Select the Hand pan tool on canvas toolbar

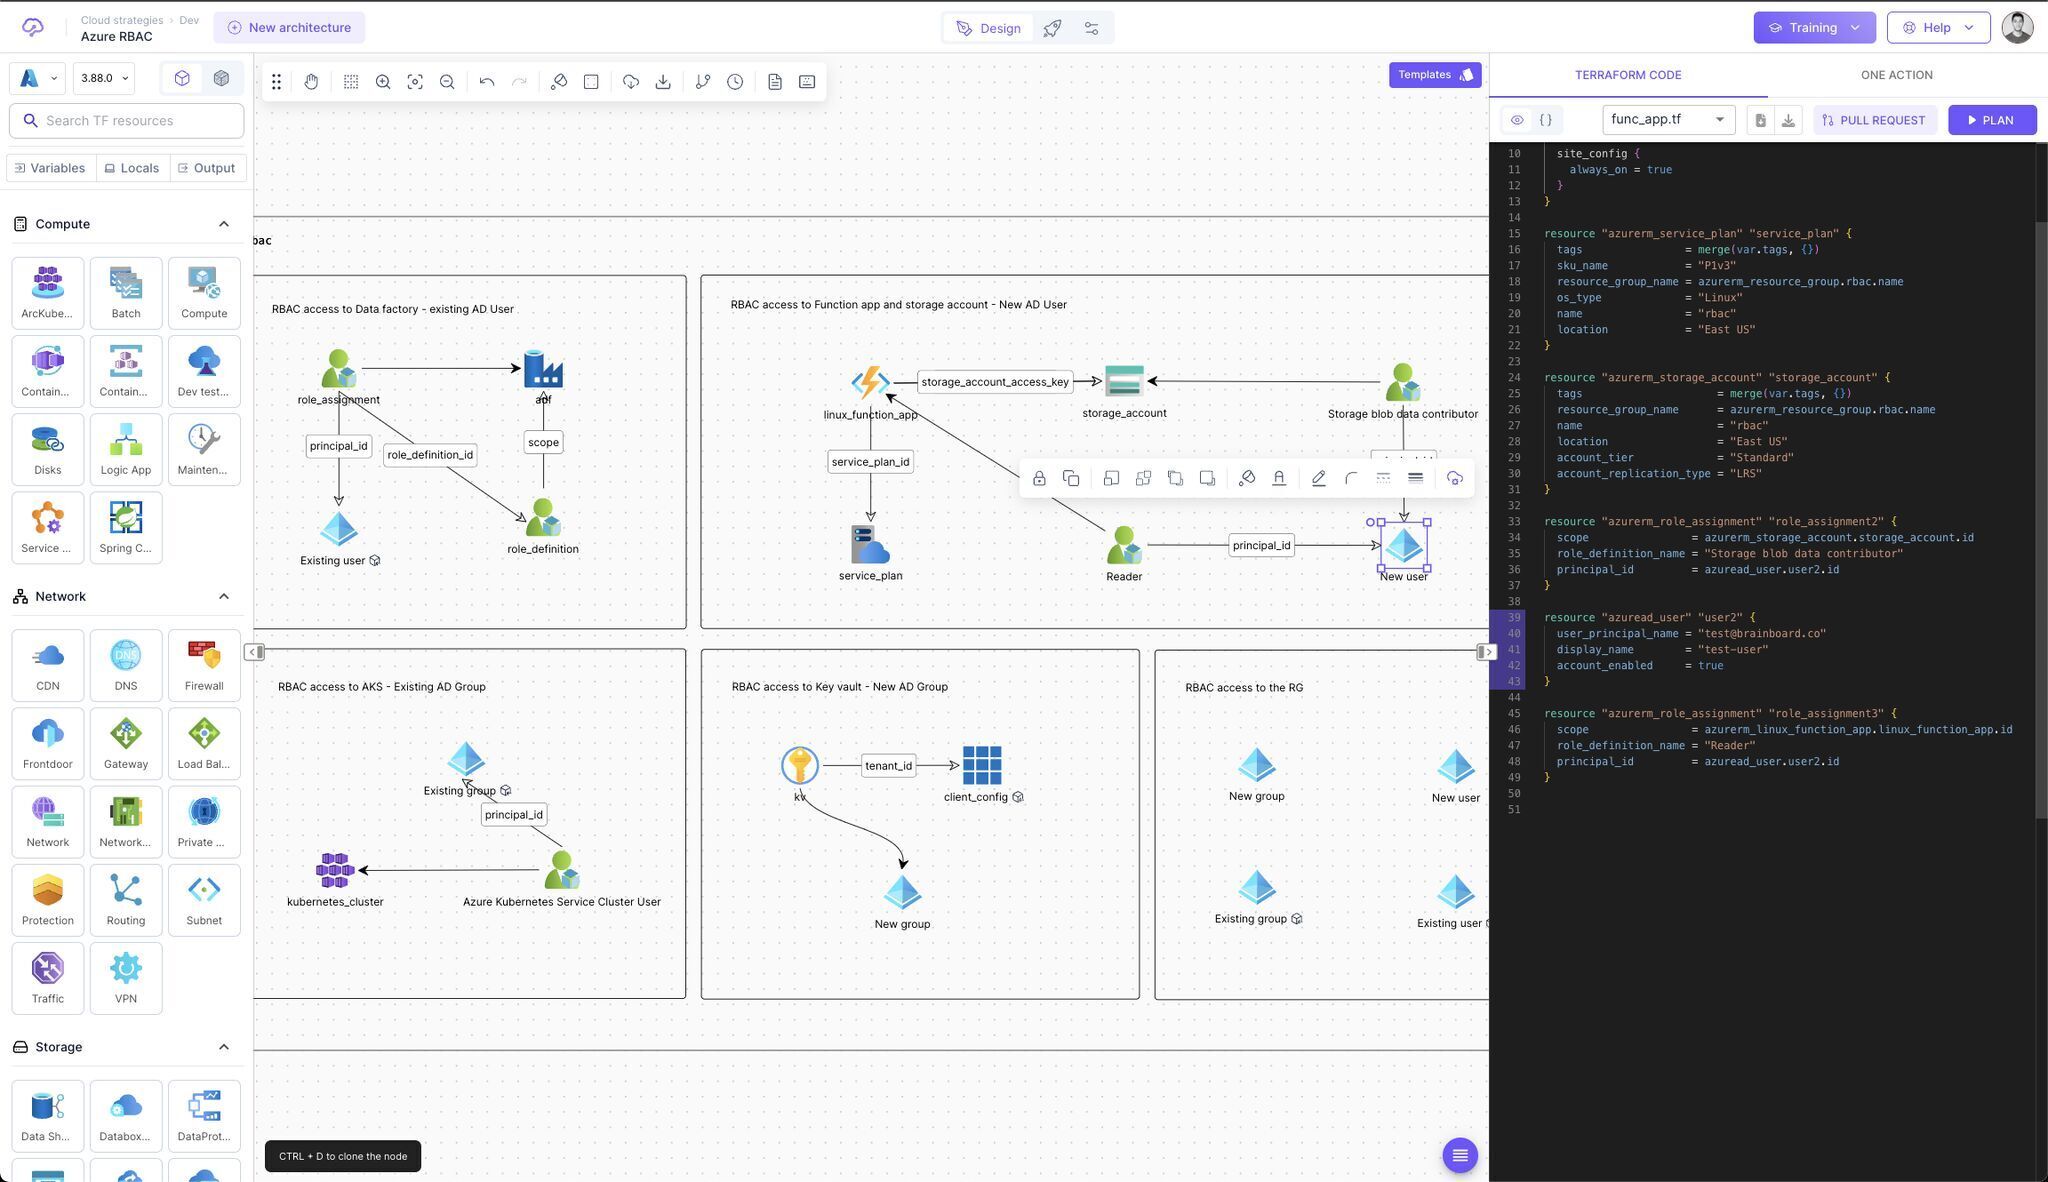[311, 81]
